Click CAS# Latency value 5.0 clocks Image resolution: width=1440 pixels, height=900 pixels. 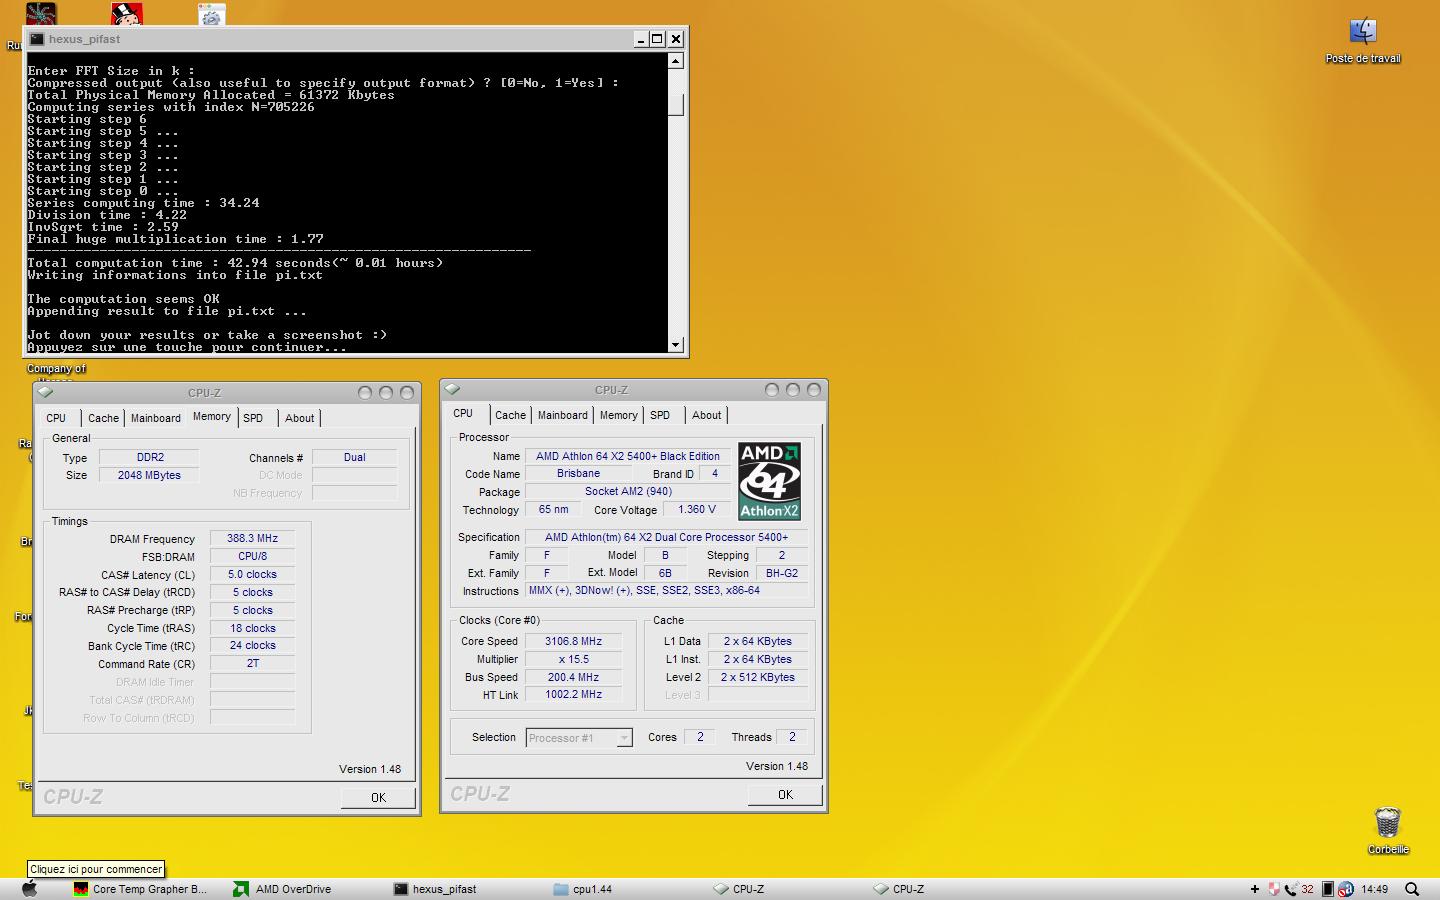click(x=253, y=574)
